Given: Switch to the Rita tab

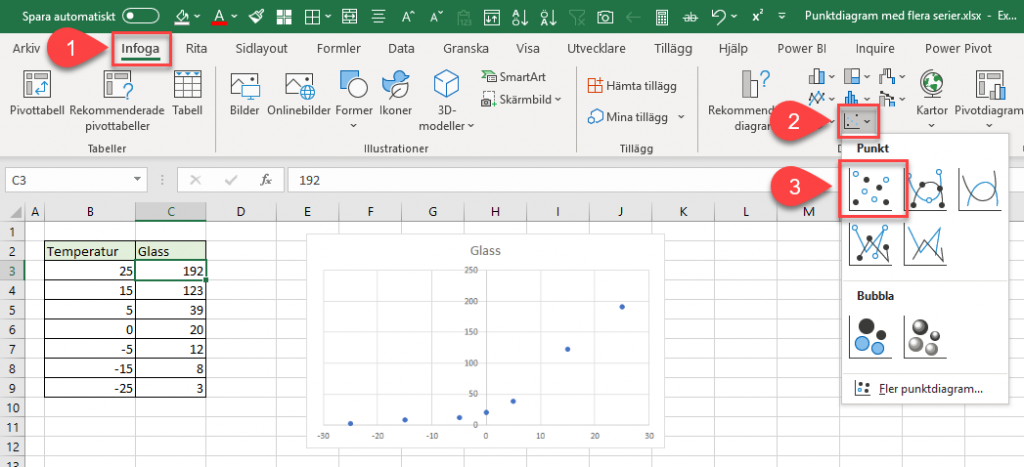Looking at the screenshot, I should click(x=197, y=48).
